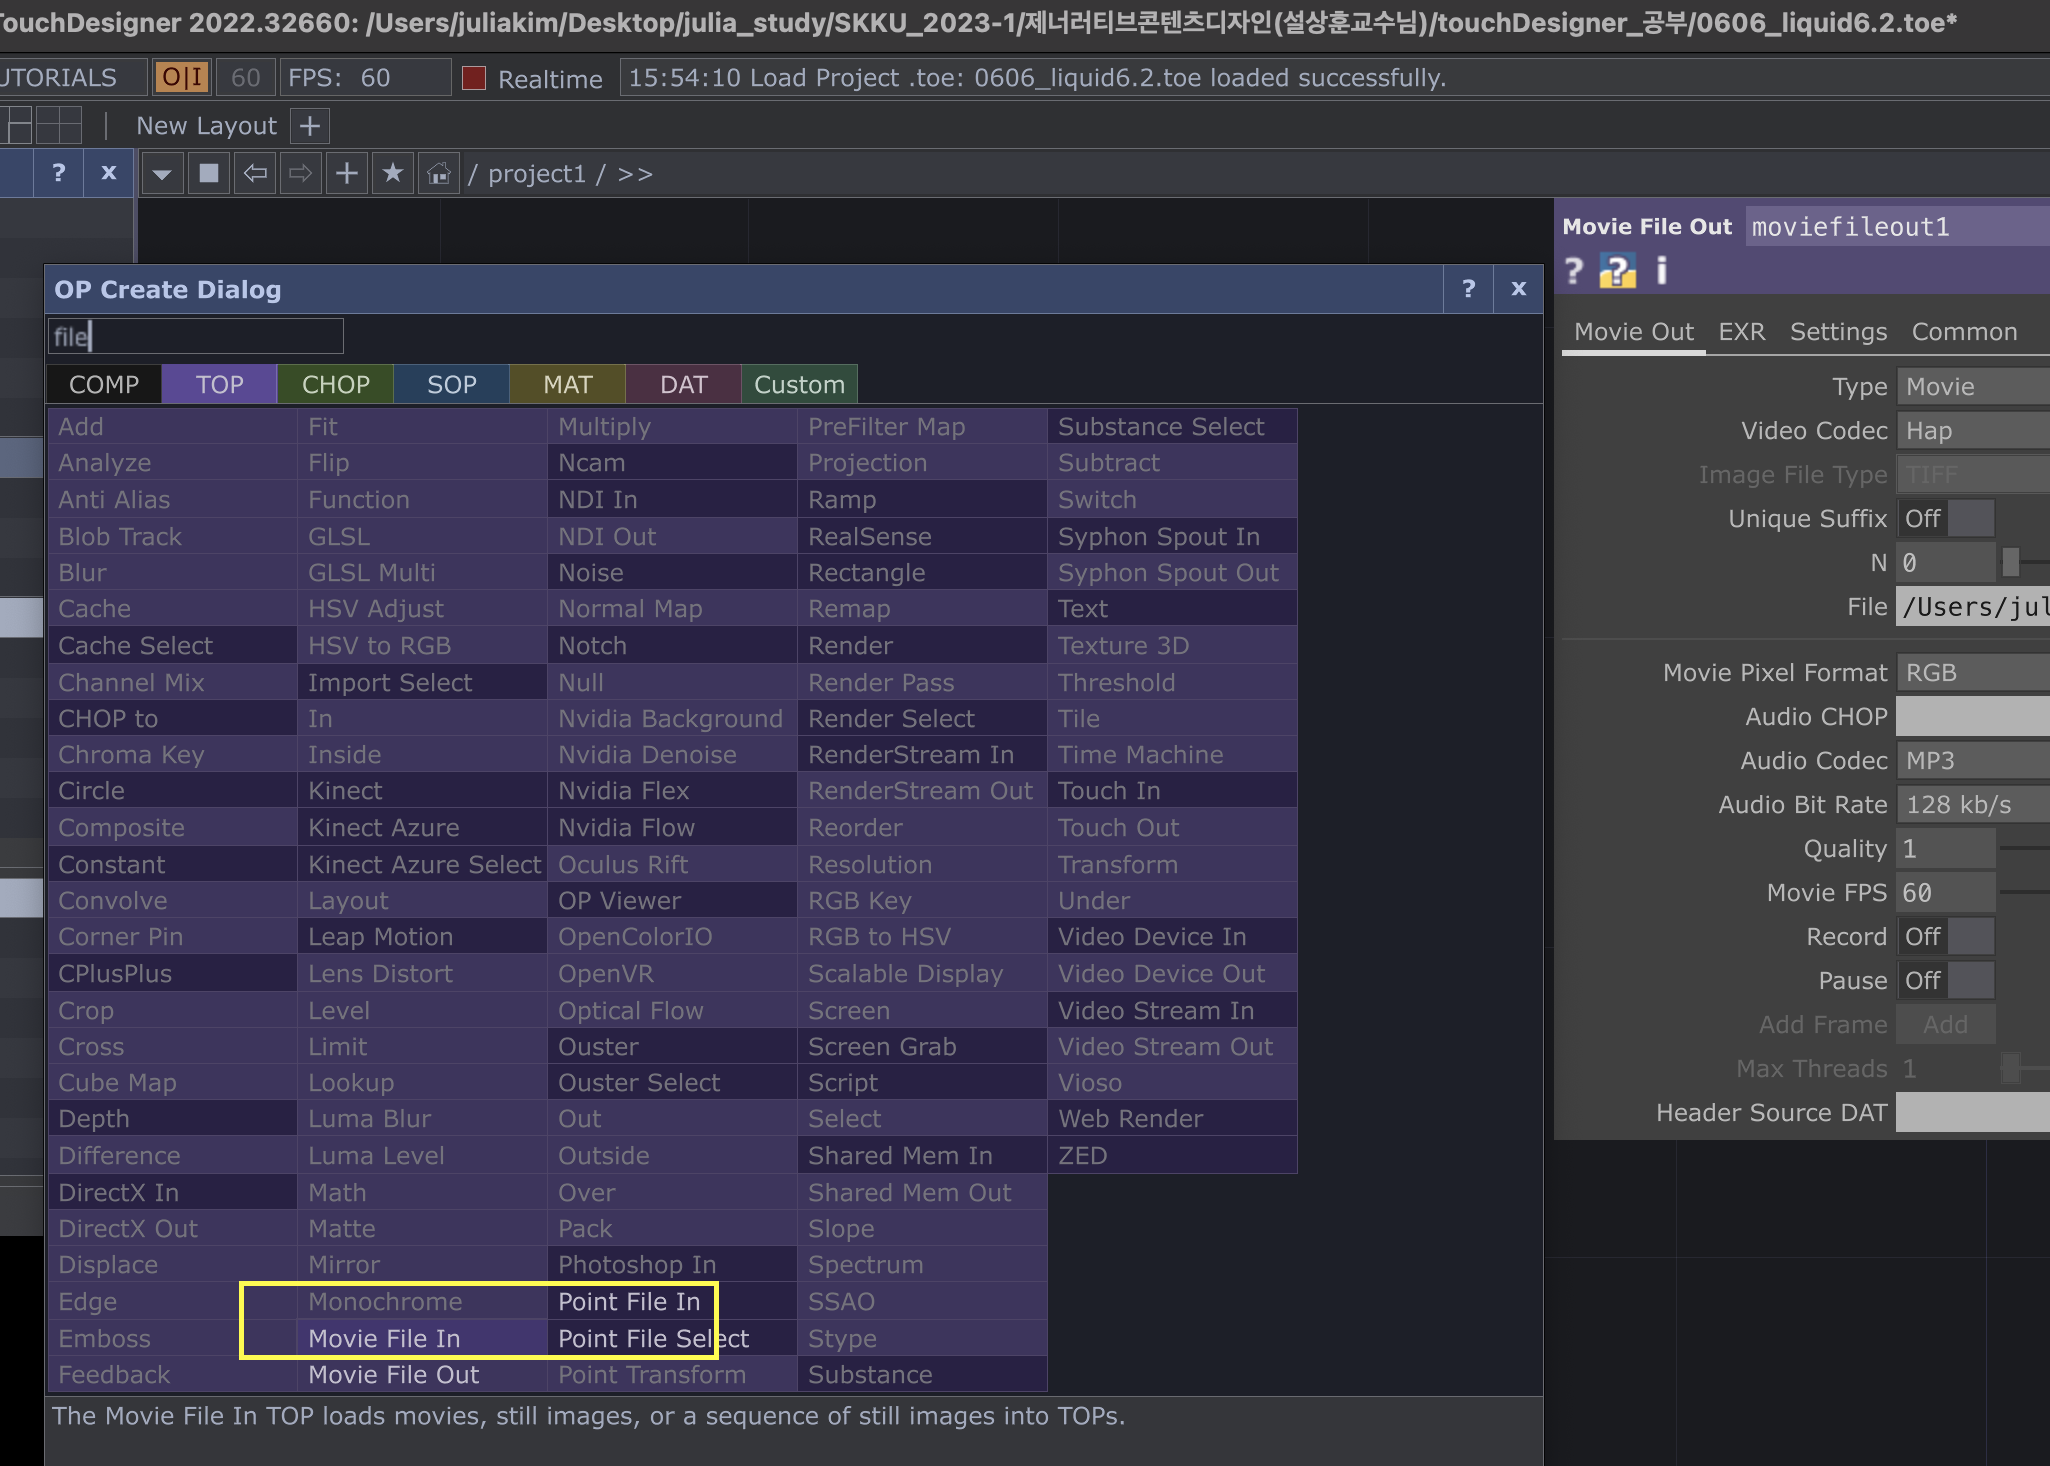
Task: Select Movie File In operator
Action: click(384, 1339)
